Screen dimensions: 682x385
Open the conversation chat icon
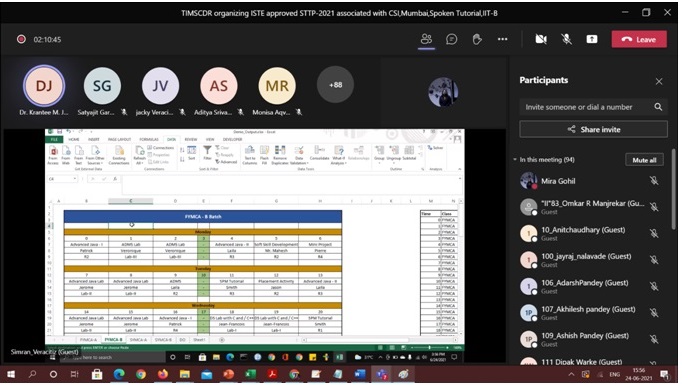451,40
